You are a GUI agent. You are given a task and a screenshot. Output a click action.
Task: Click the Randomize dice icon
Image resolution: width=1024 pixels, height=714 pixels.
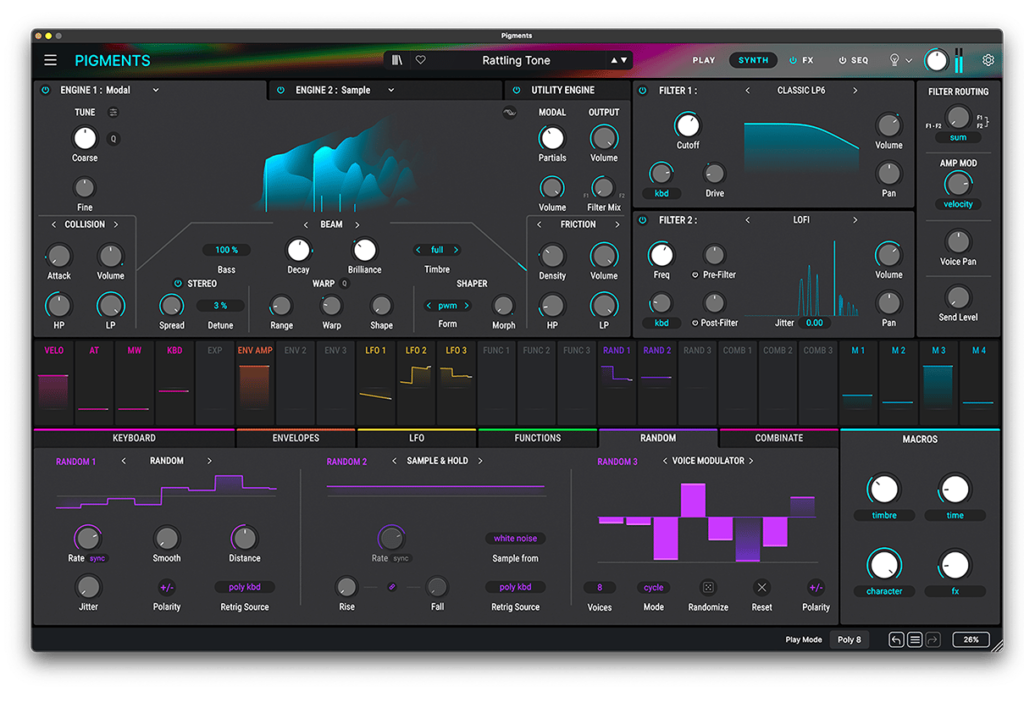tap(708, 587)
